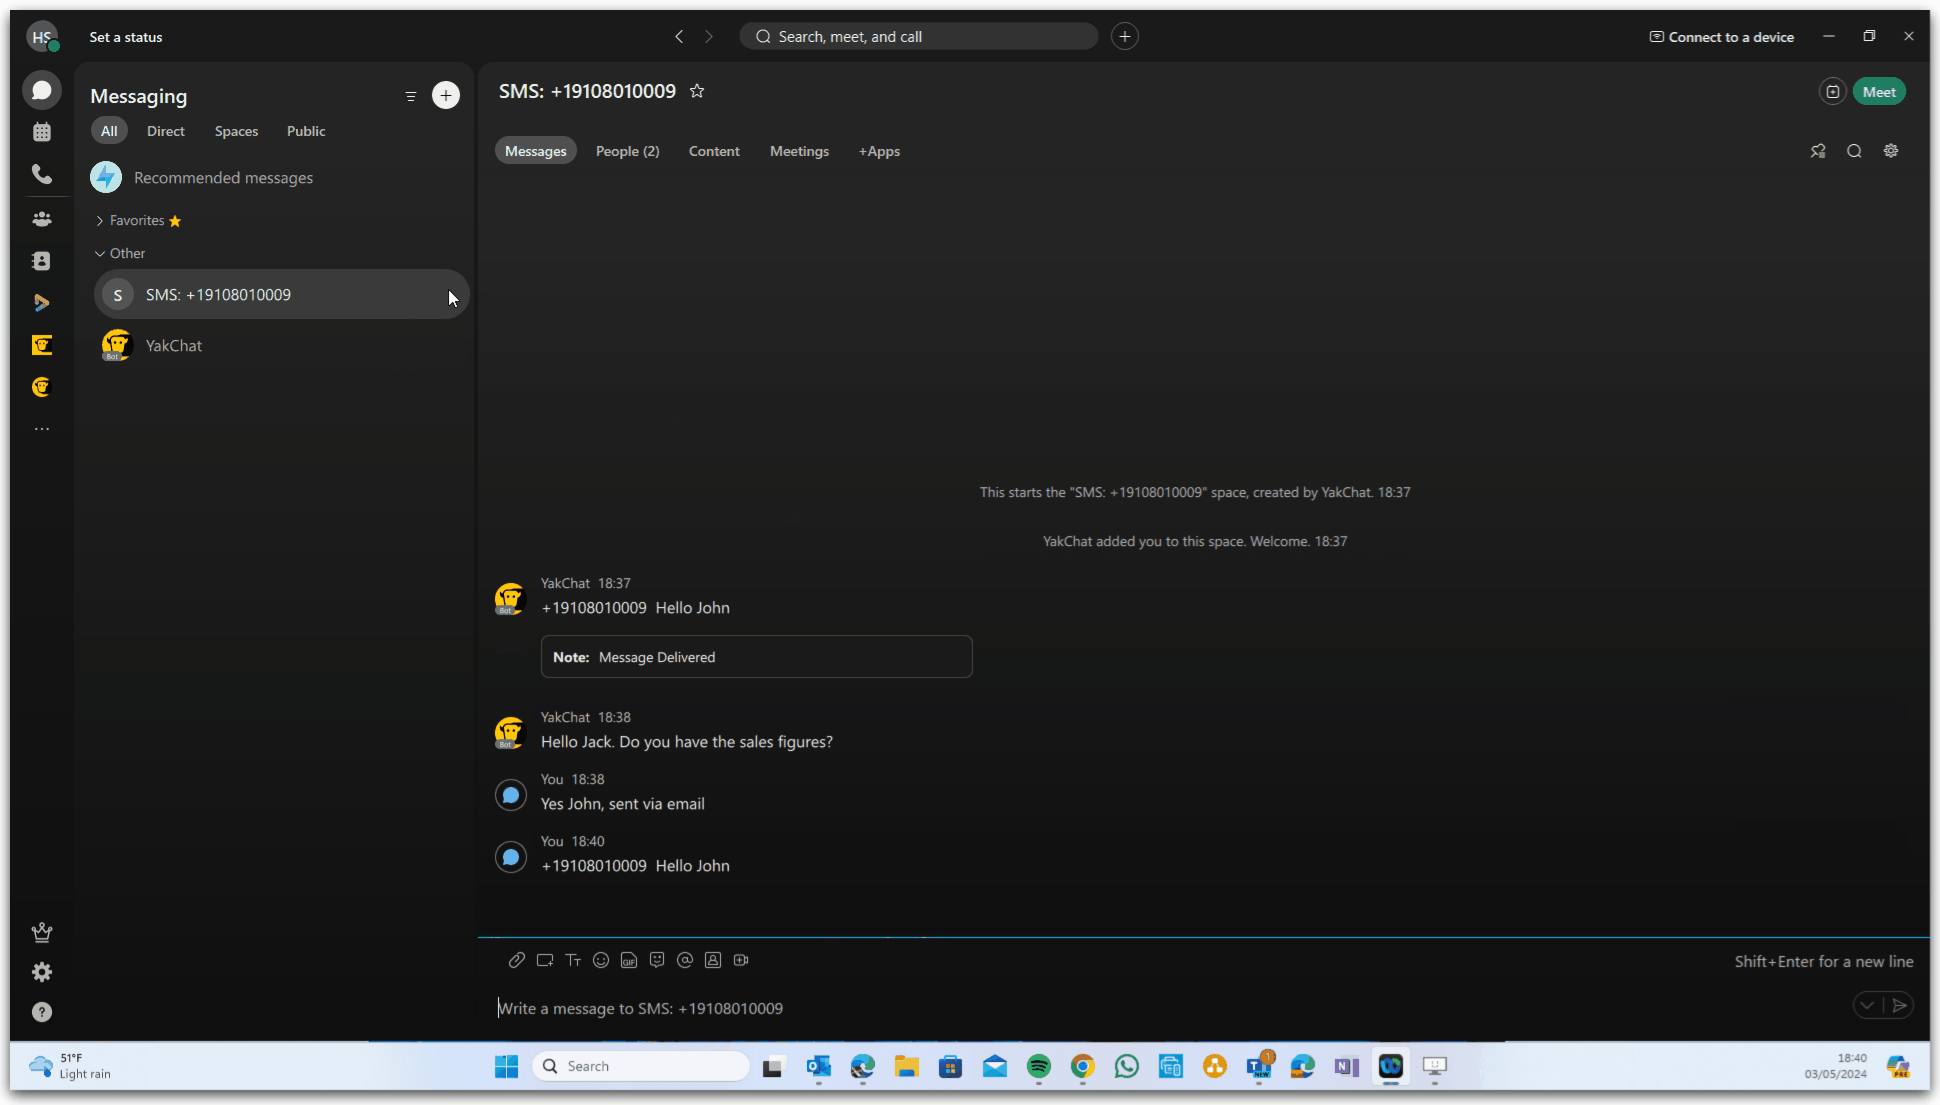The height and width of the screenshot is (1105, 1940).
Task: Open WhatsApp from the Windows taskbar
Action: (x=1127, y=1067)
